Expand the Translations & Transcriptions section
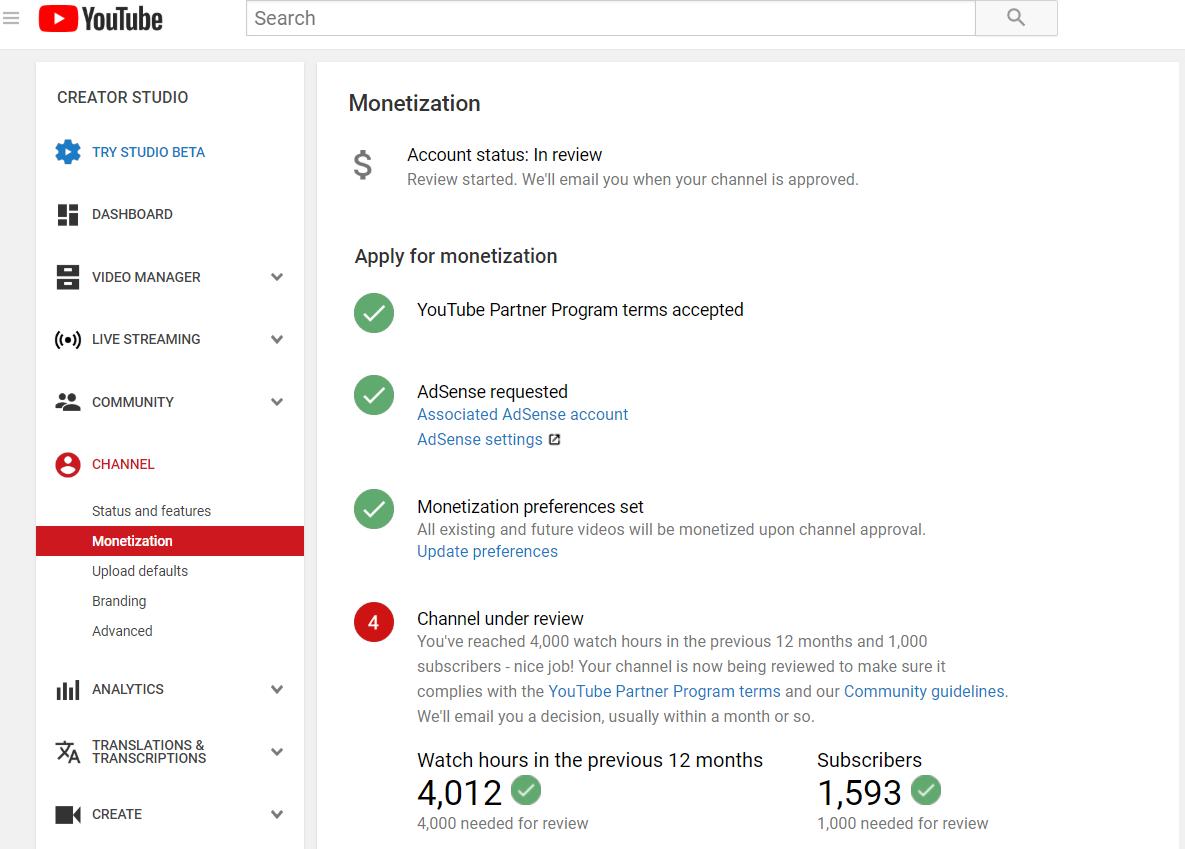 click(x=277, y=751)
